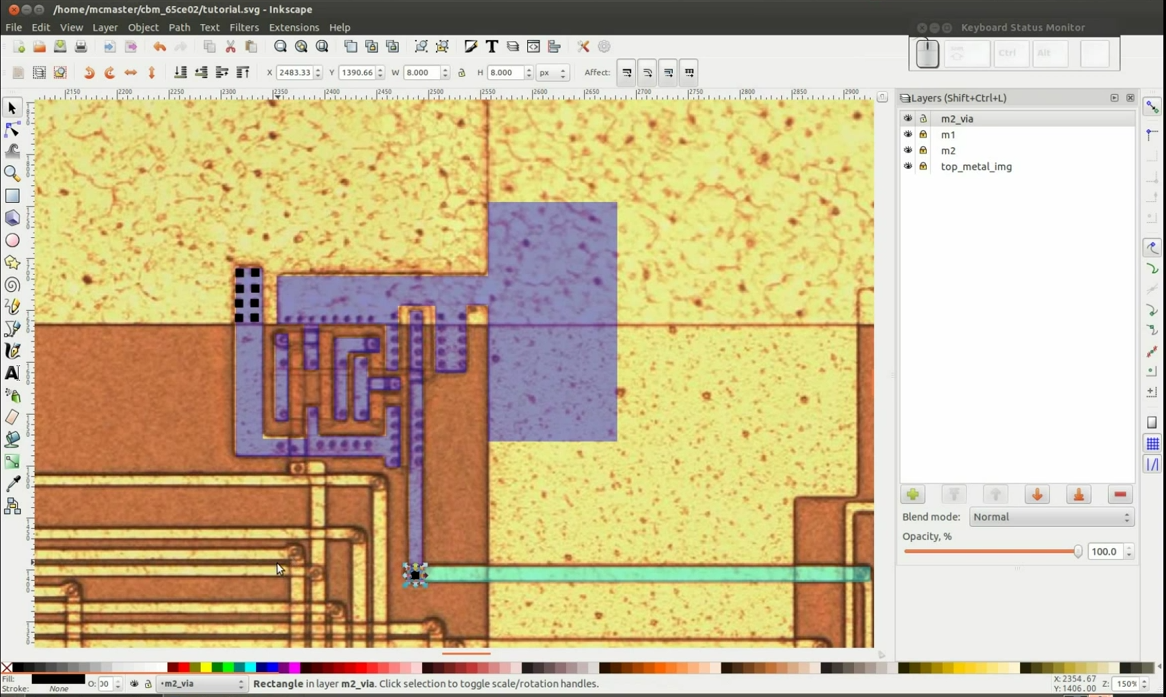
Task: Unlock the m1 layer
Action: point(923,135)
